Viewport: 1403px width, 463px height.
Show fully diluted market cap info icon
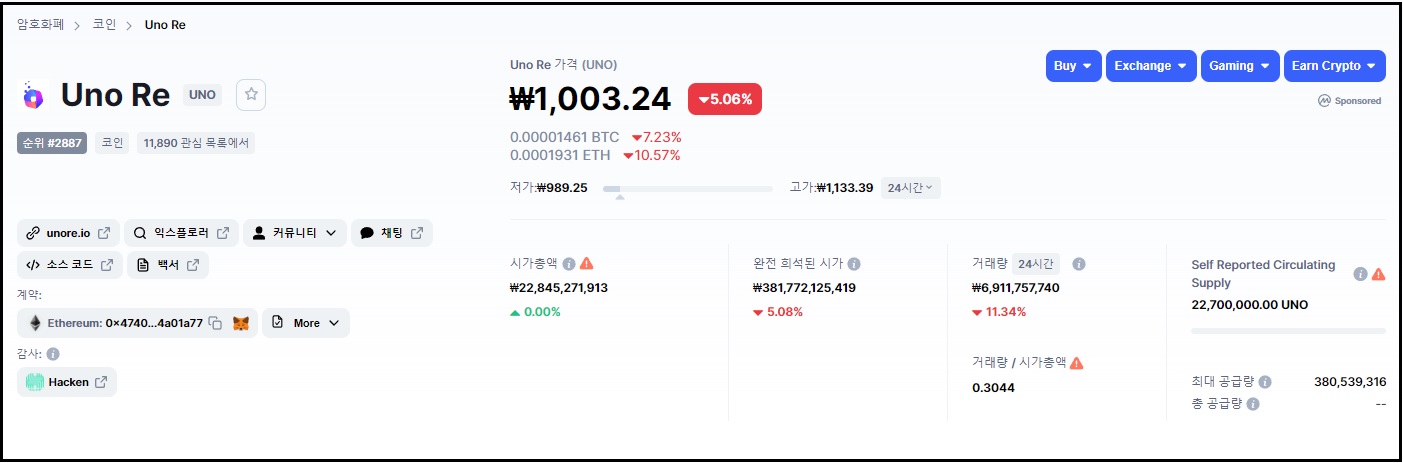(x=854, y=264)
